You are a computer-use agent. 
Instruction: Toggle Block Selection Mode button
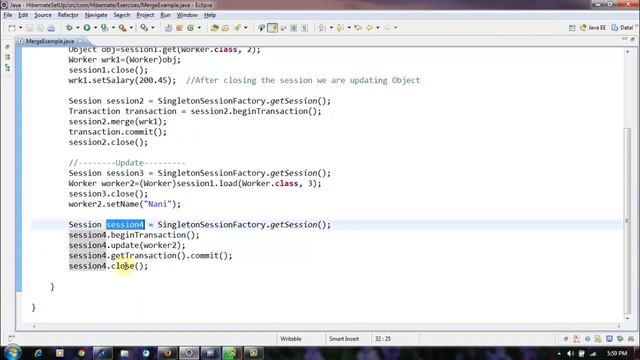click(x=294, y=28)
